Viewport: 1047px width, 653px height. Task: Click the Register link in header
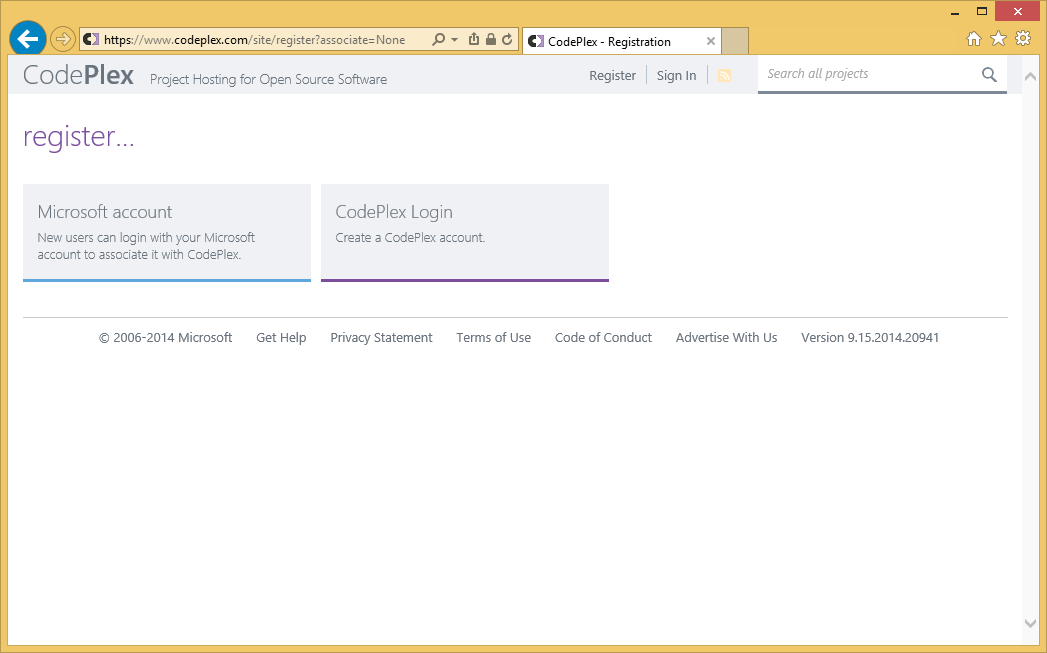[612, 75]
